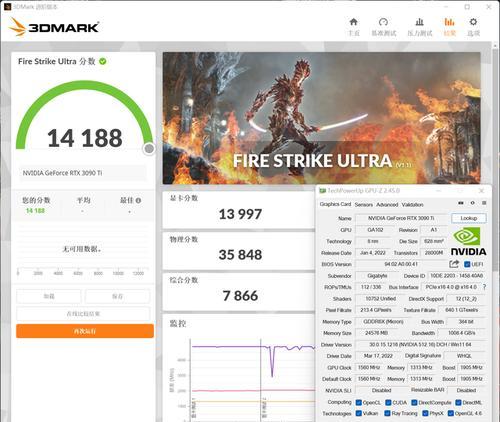This screenshot has width=500, height=422.
Task: Click the NVIDIA SLI Disabled value
Action: click(381, 390)
